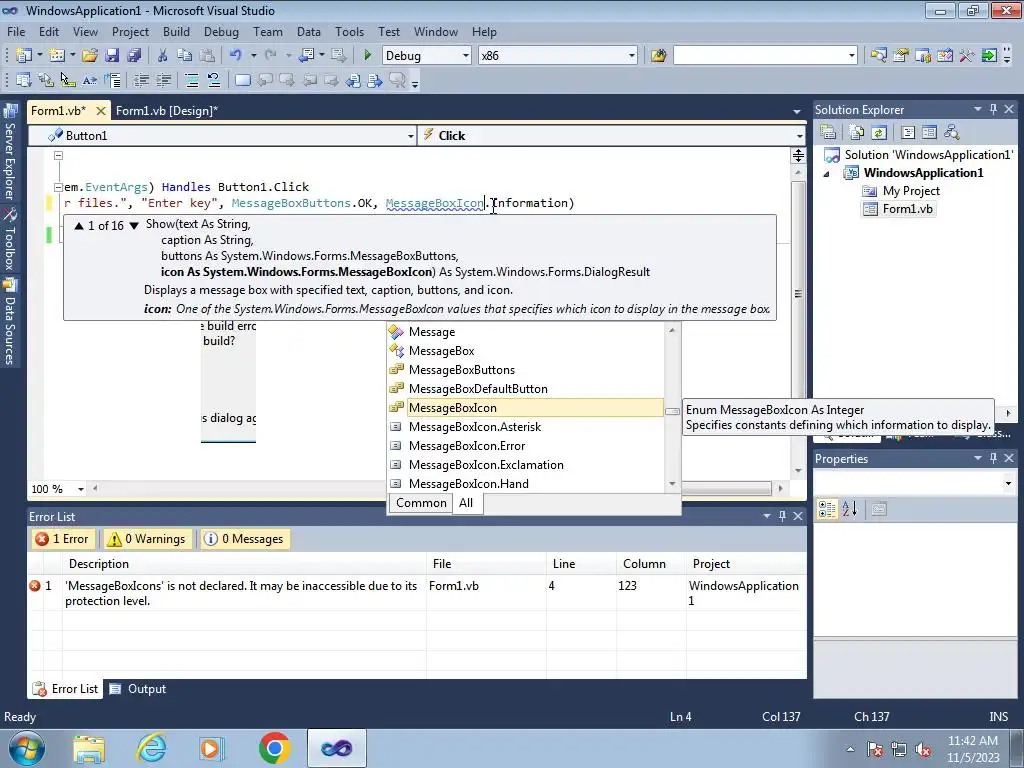The width and height of the screenshot is (1024, 768).
Task: Click the Save All icon
Action: (x=135, y=56)
